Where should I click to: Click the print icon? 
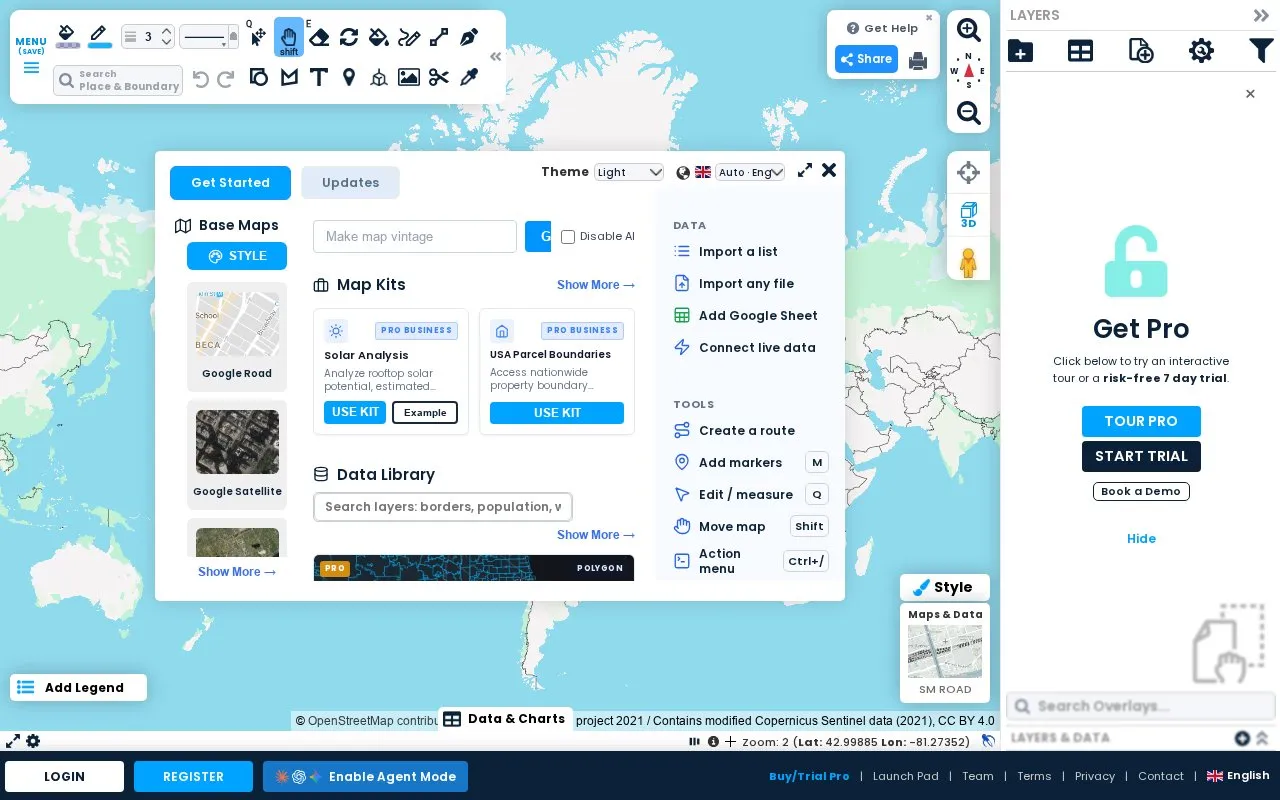(x=918, y=61)
